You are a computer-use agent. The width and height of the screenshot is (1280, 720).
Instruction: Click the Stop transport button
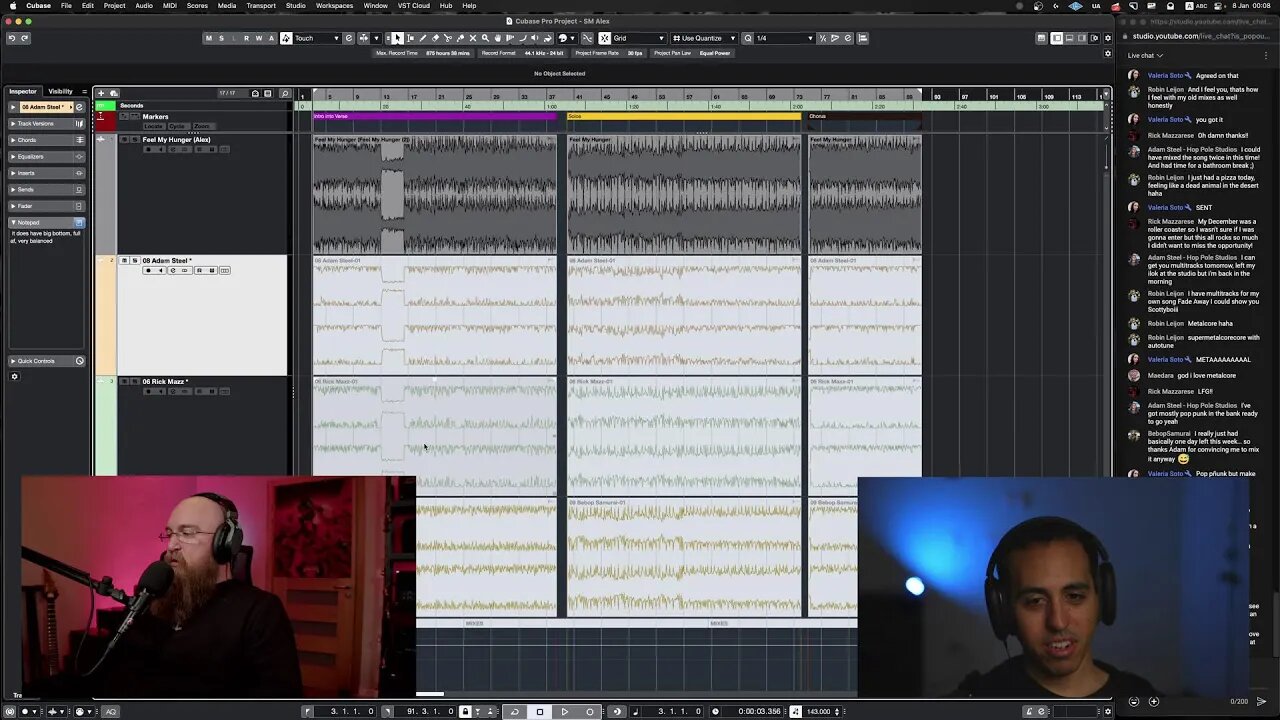pos(540,712)
